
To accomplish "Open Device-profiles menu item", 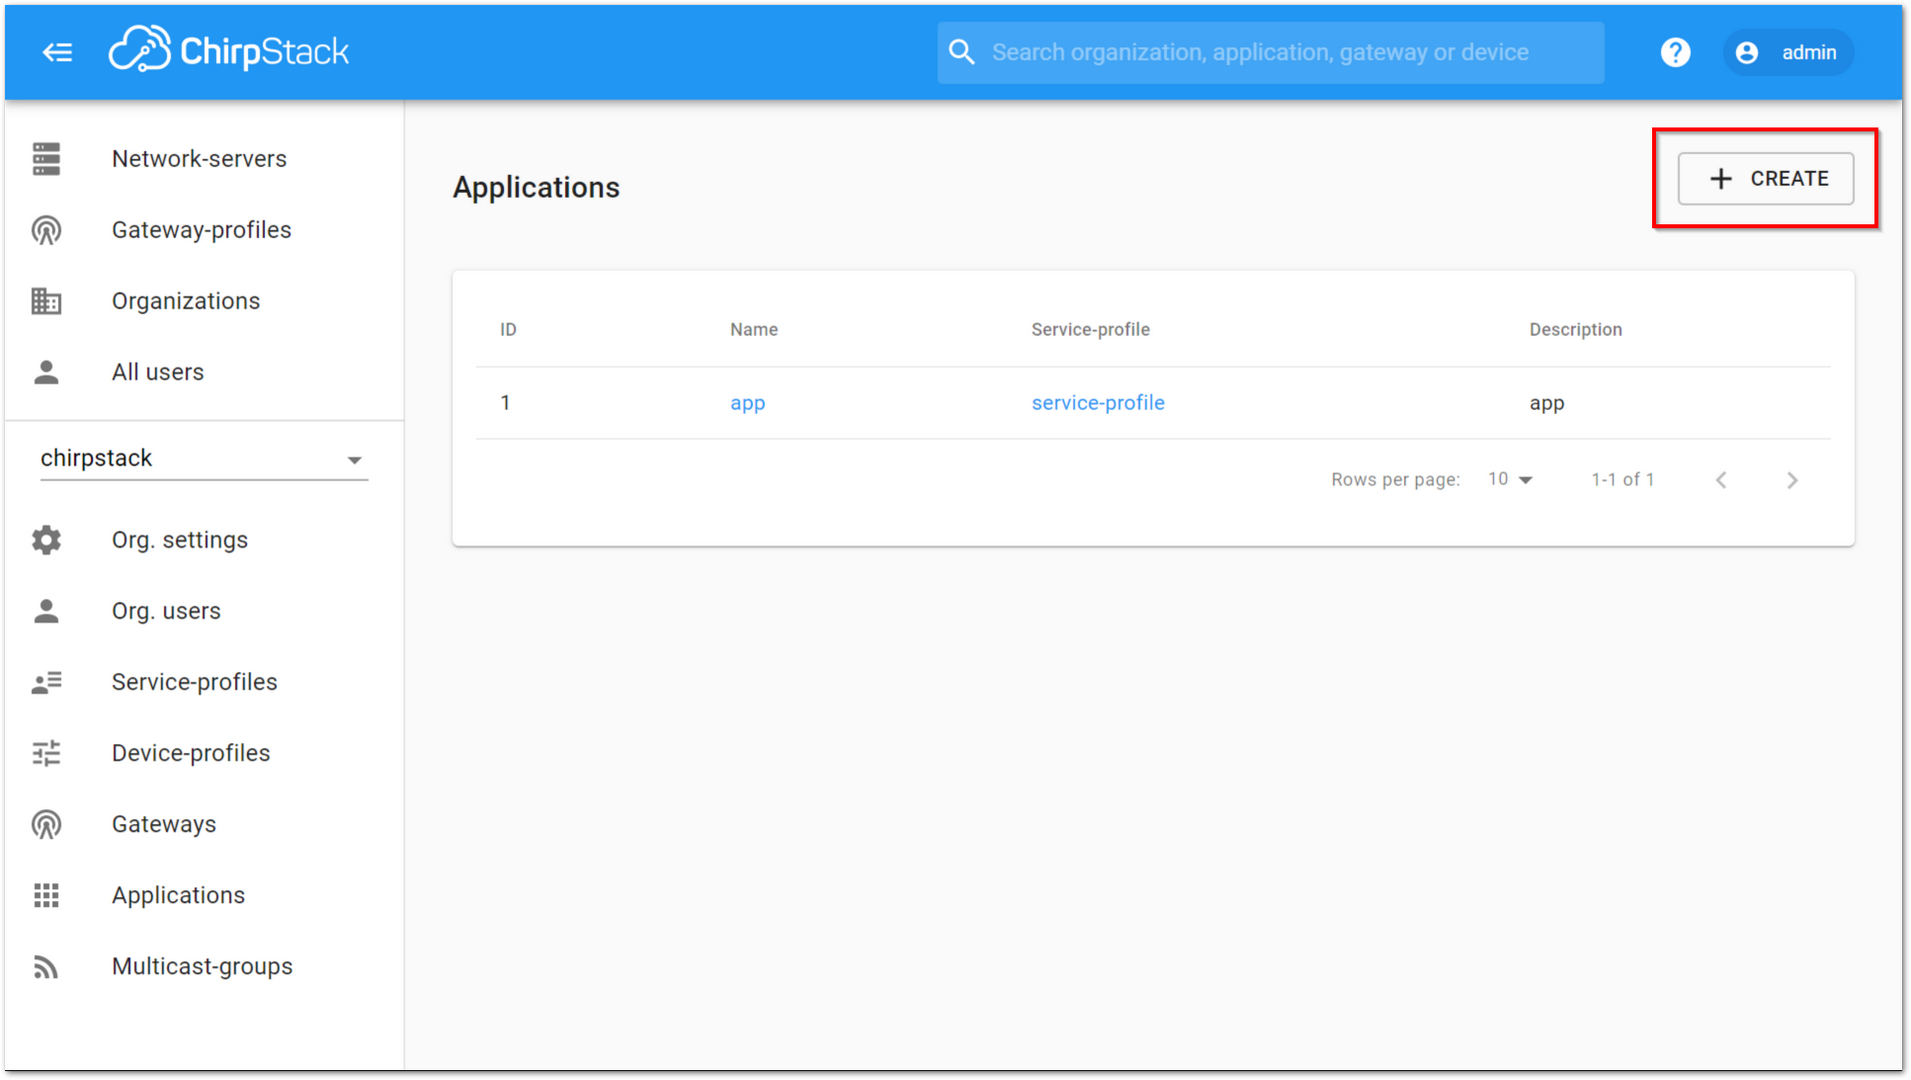I will (x=204, y=753).
